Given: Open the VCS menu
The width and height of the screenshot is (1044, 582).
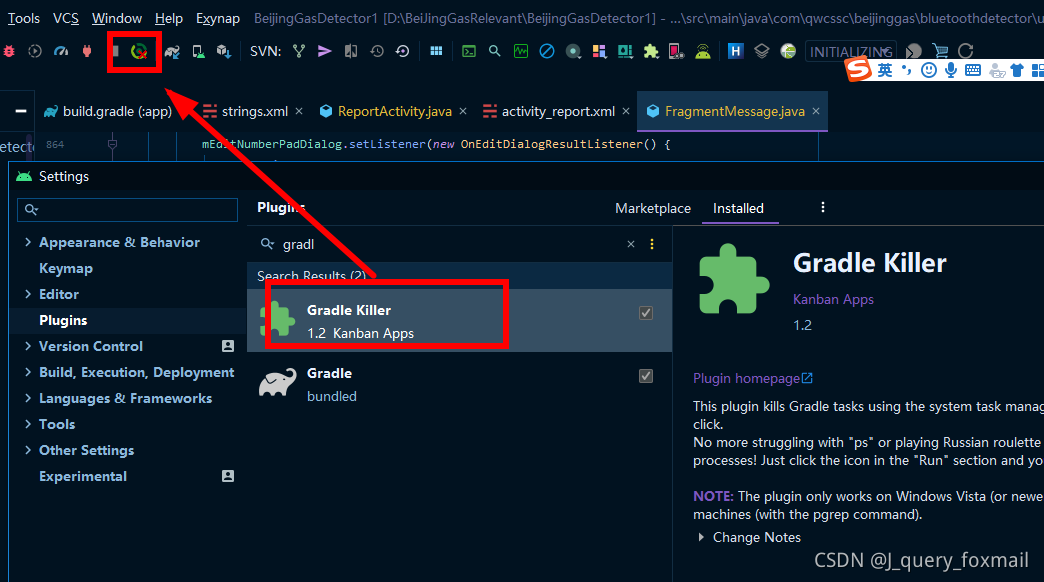Looking at the screenshot, I should tap(66, 19).
